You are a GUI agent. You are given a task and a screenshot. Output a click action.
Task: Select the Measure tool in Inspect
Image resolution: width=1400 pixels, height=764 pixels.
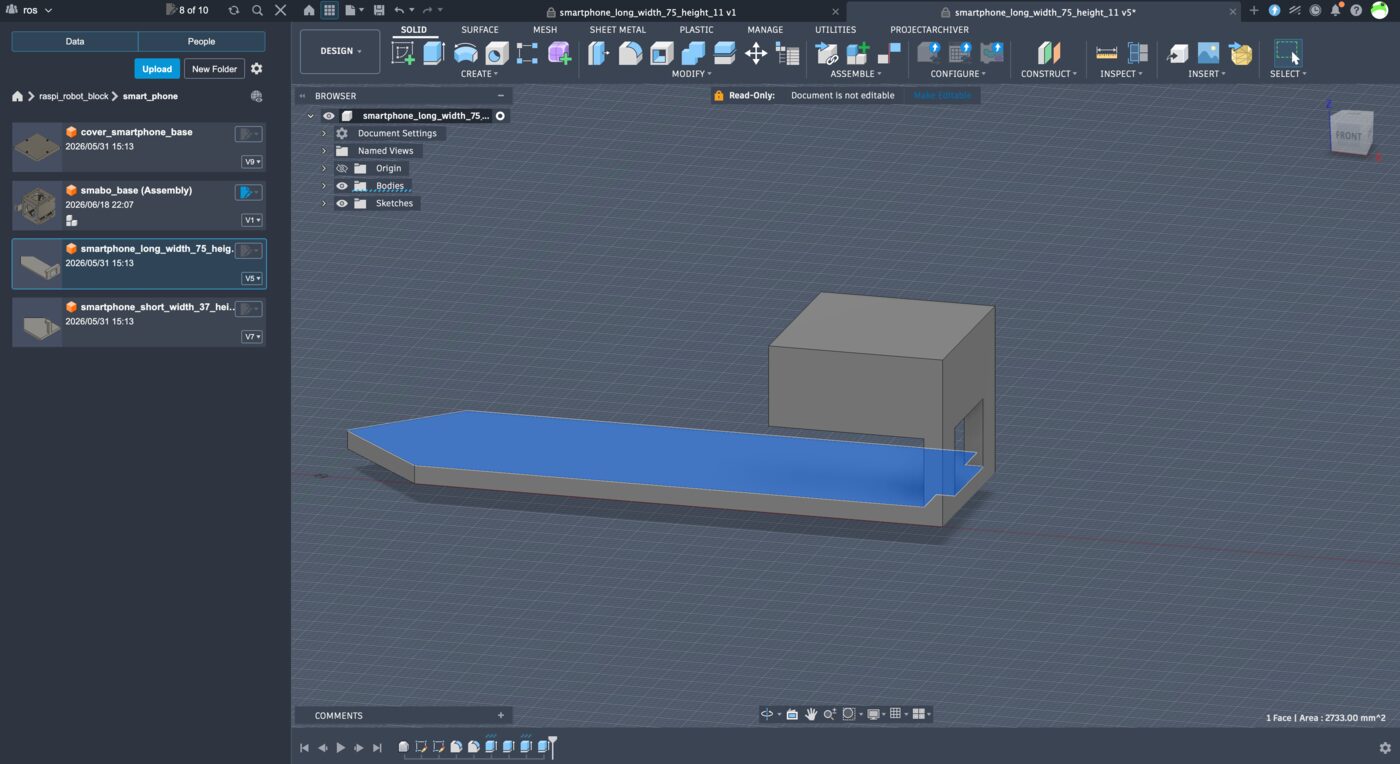coord(1107,53)
